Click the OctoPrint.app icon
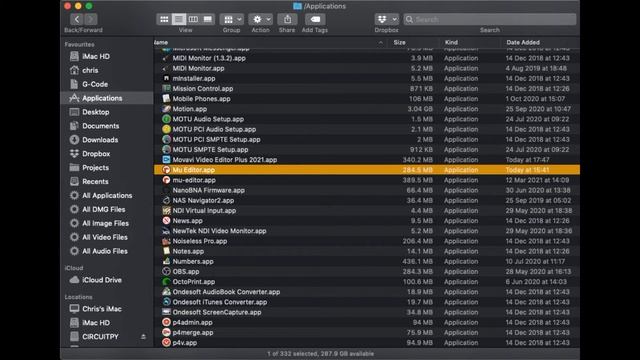The image size is (640, 360). click(x=166, y=282)
